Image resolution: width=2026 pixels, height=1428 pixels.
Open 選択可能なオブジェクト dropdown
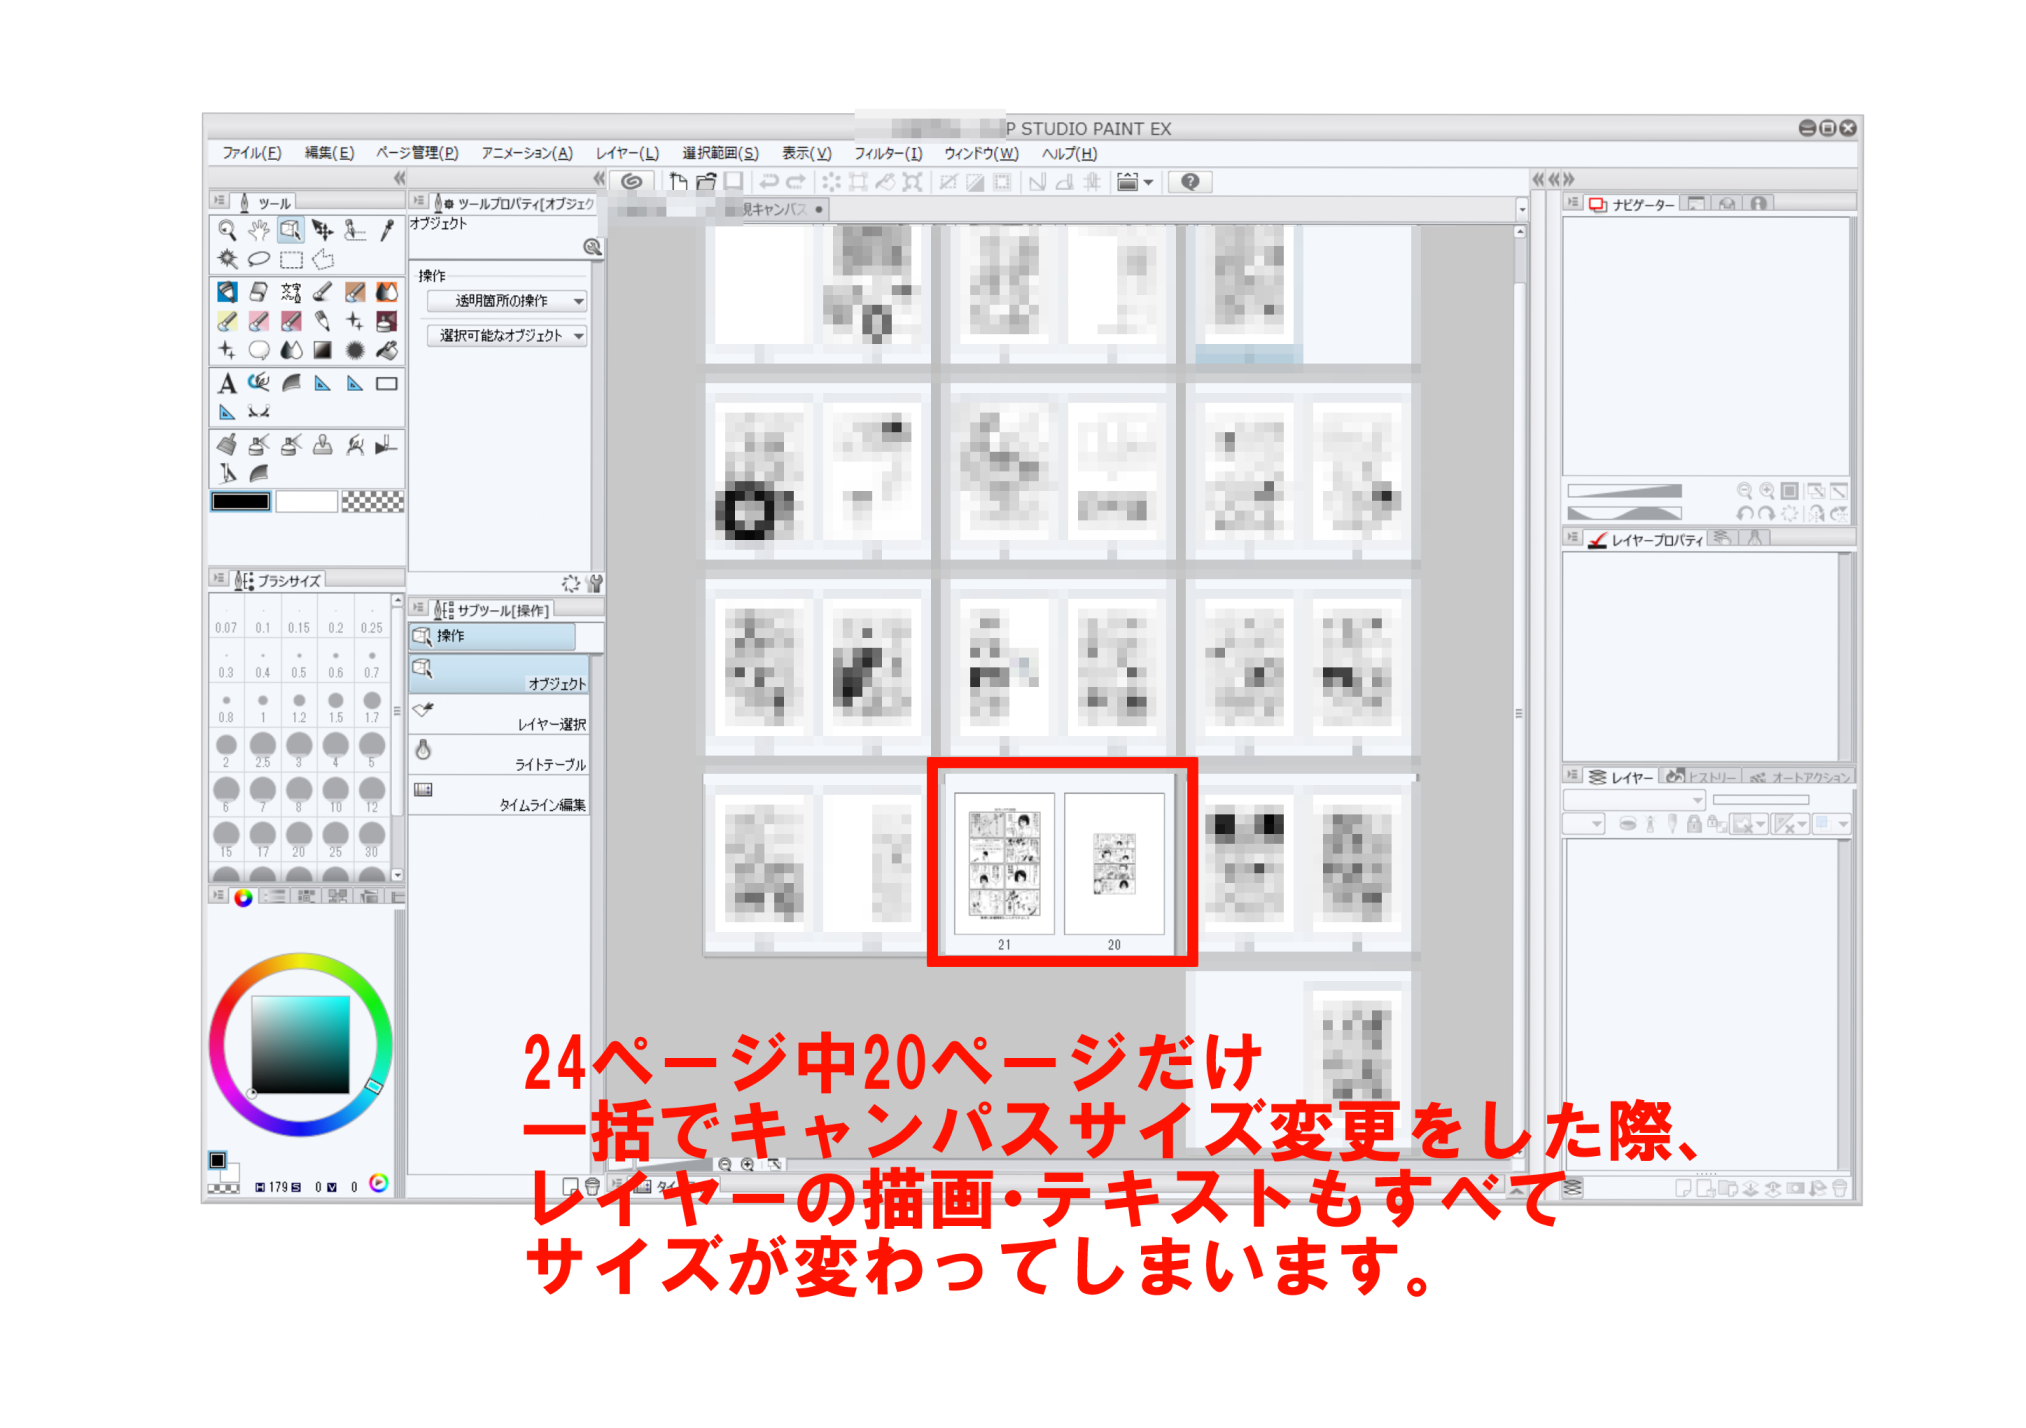click(x=506, y=336)
